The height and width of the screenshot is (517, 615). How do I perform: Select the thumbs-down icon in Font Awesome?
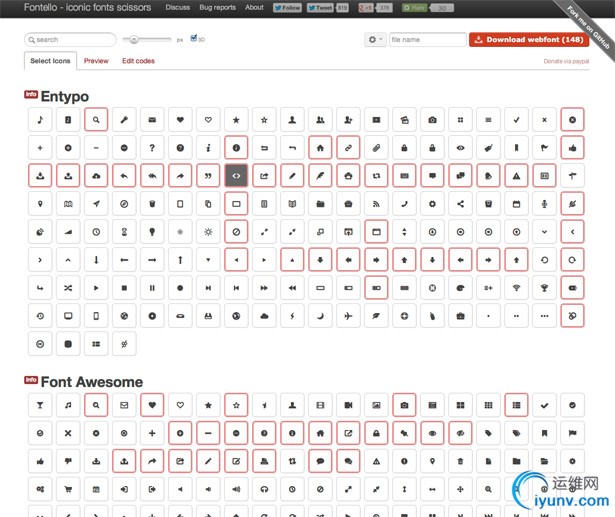coord(68,461)
